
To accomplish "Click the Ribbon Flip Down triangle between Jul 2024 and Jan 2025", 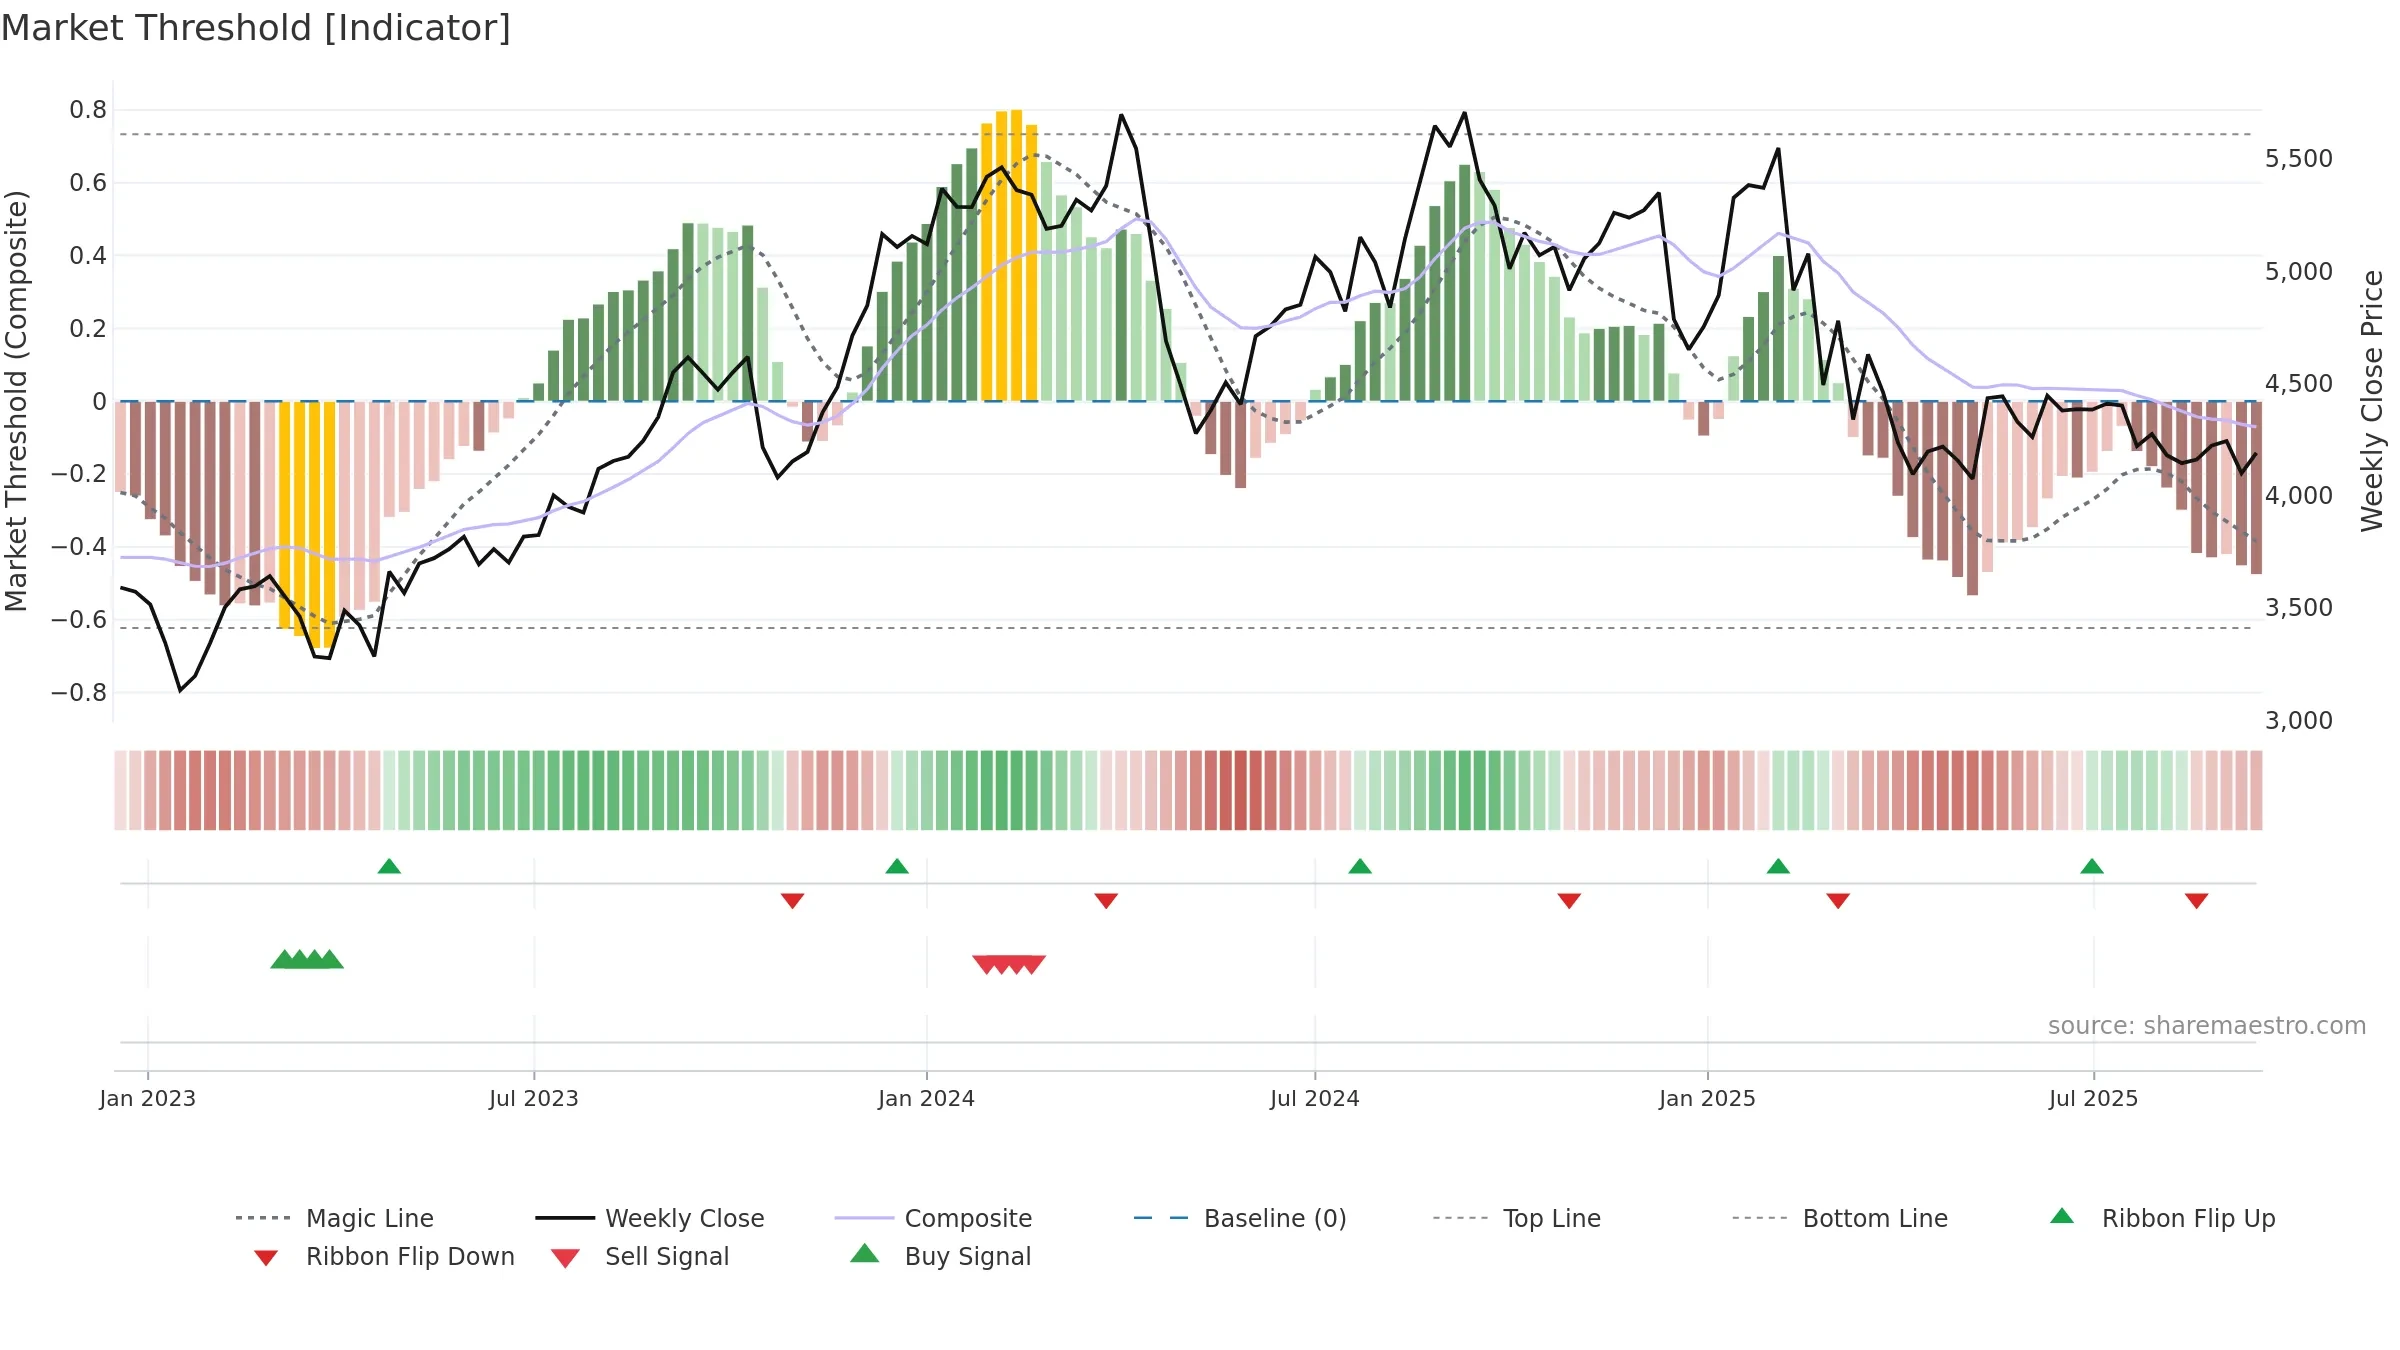I will (1569, 901).
